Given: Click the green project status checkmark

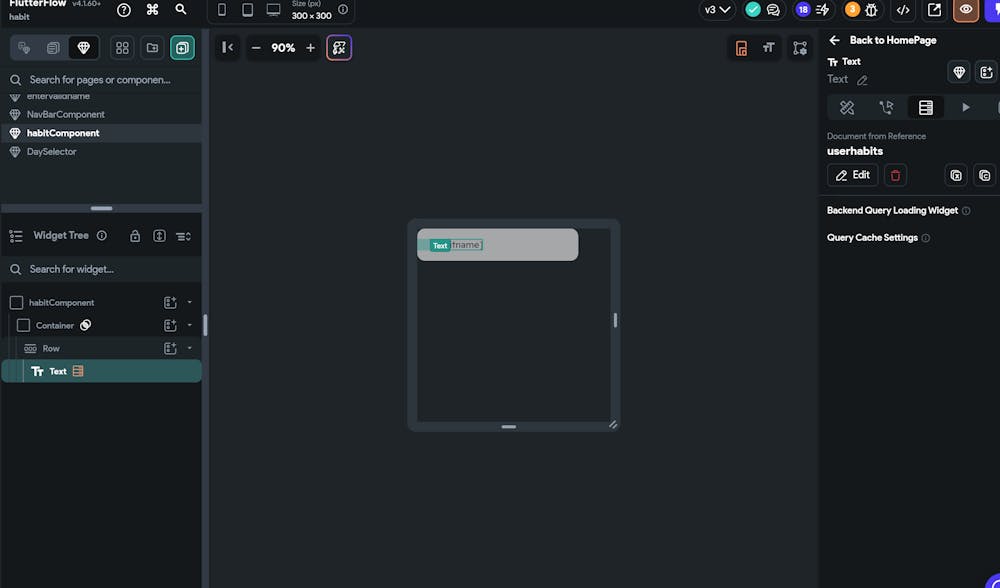Looking at the screenshot, I should click(753, 10).
